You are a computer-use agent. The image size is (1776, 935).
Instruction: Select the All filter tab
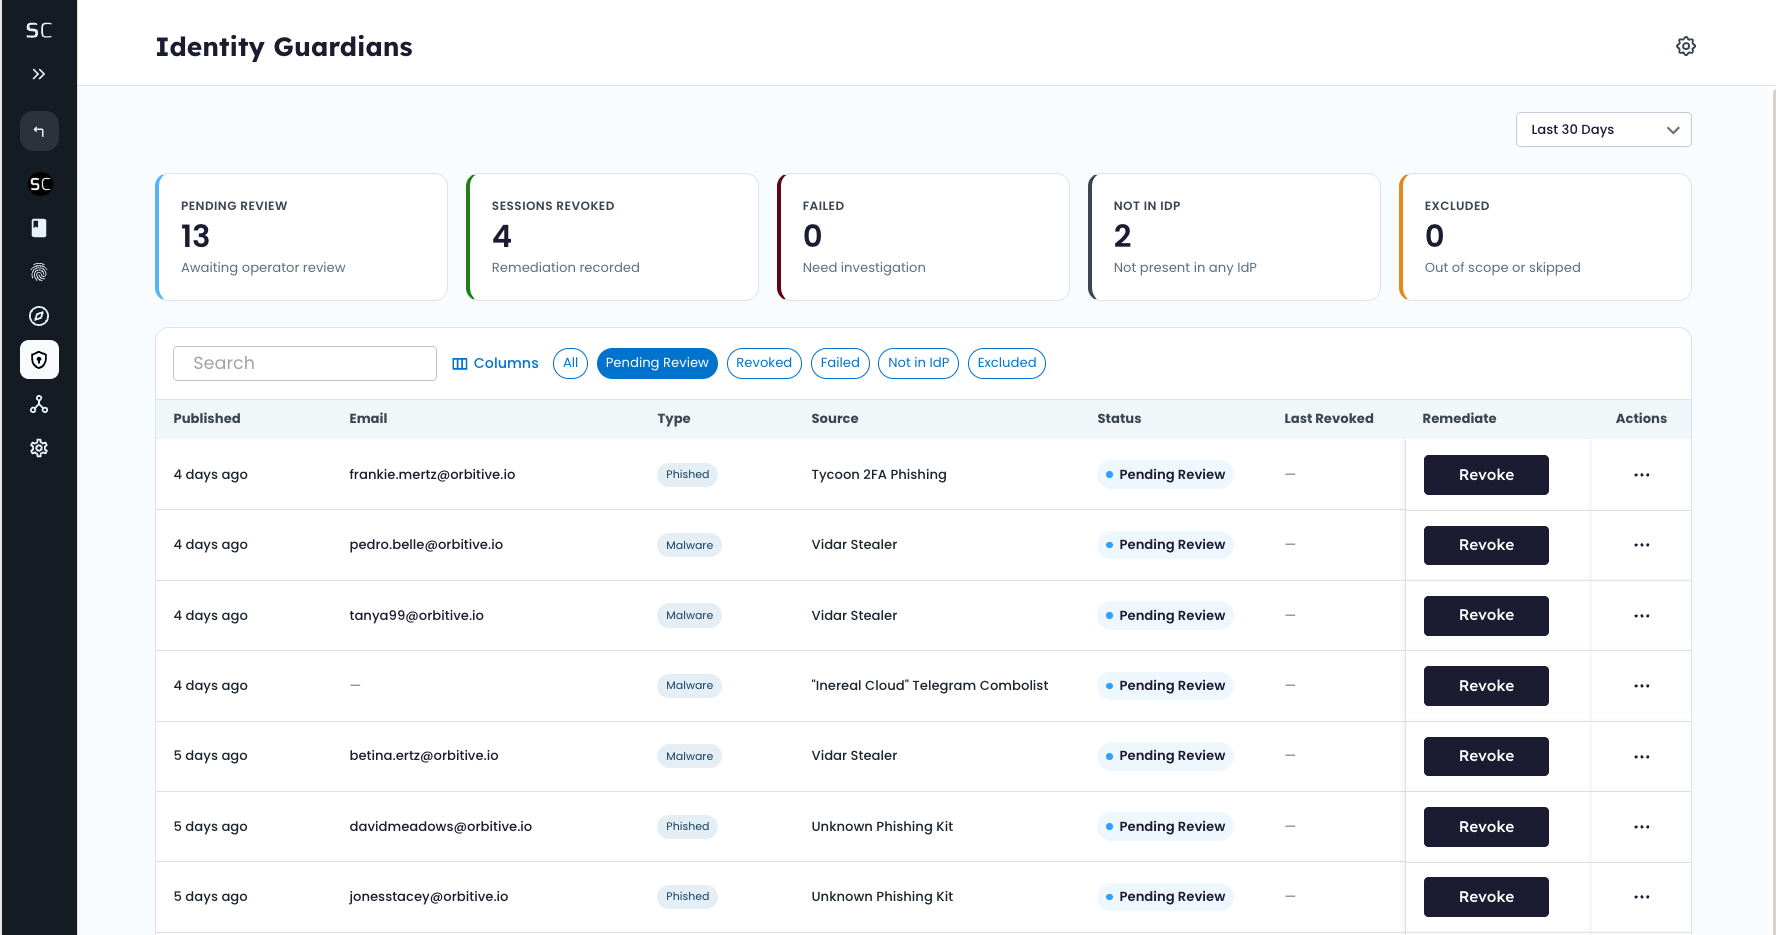point(570,363)
